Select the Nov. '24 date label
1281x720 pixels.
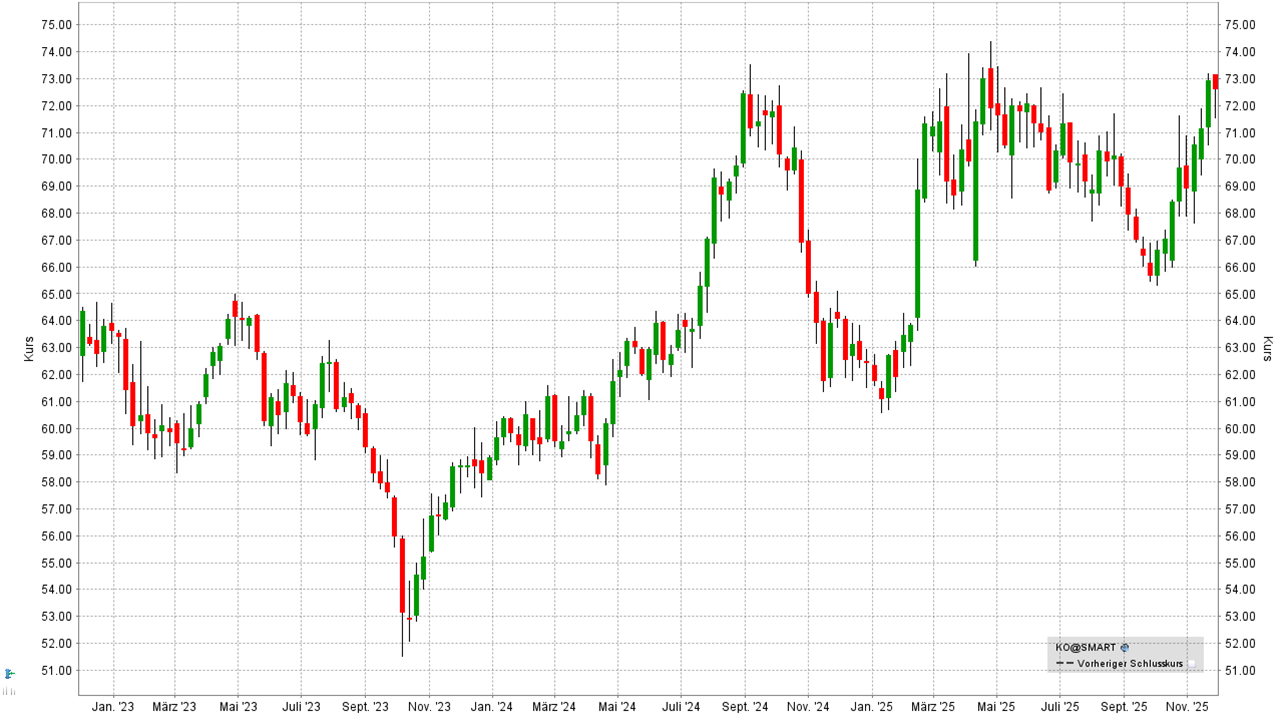pyautogui.click(x=808, y=707)
